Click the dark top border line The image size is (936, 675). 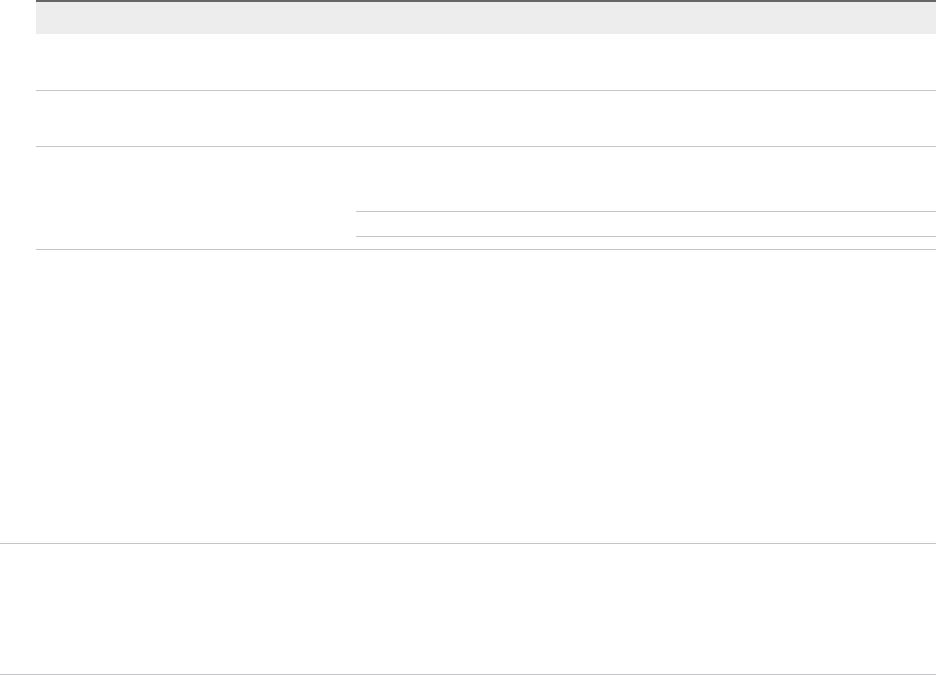click(x=478, y=1)
